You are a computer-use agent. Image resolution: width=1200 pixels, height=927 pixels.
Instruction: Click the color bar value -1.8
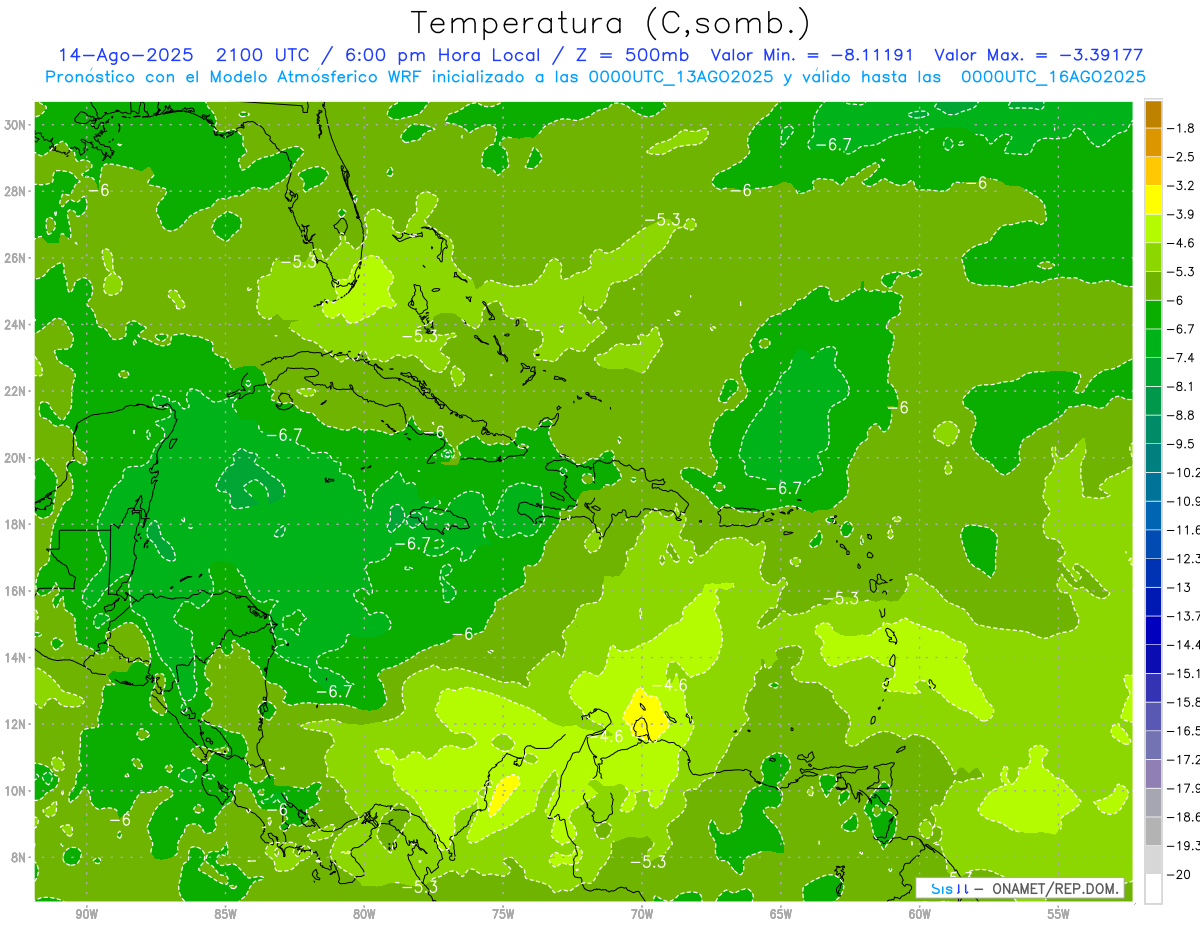1182,128
